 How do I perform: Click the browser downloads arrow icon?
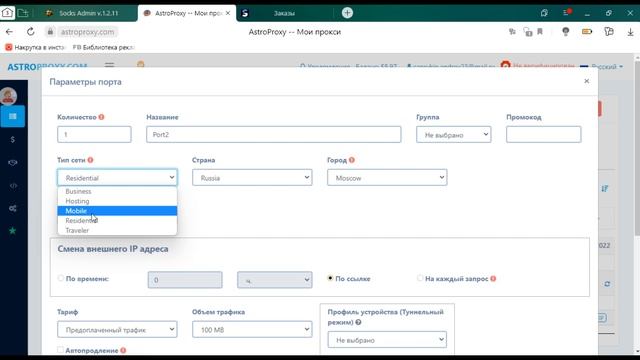click(x=630, y=32)
